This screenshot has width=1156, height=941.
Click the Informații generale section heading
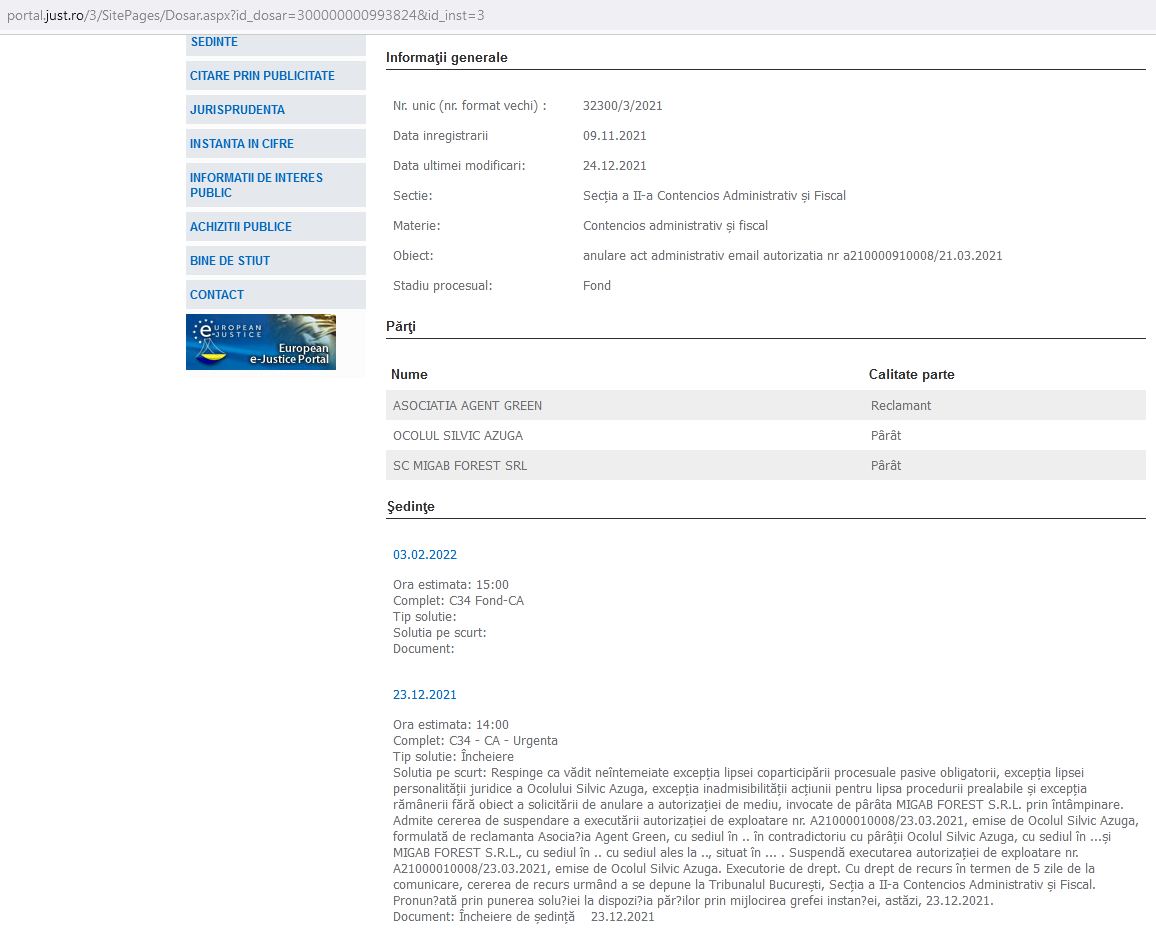click(x=446, y=58)
